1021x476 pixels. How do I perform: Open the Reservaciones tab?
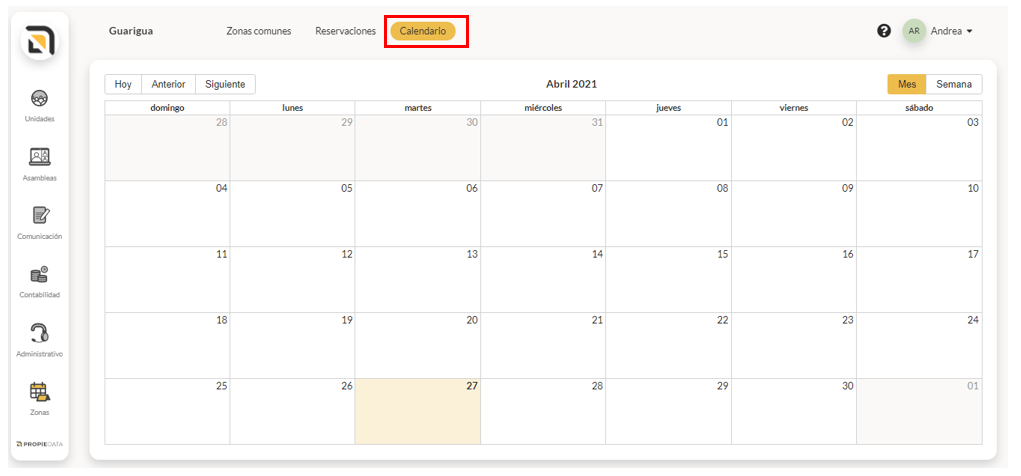(x=345, y=31)
